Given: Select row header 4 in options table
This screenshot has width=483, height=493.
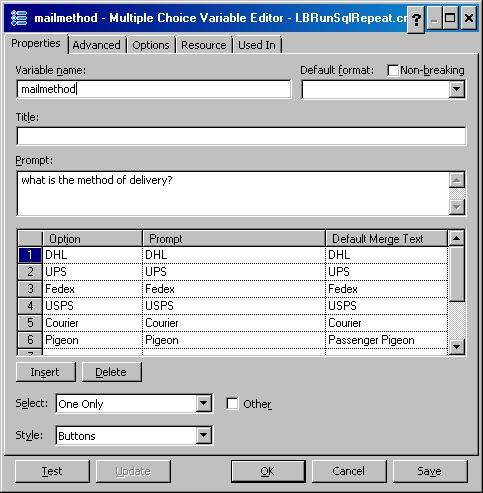Looking at the screenshot, I should 30,306.
